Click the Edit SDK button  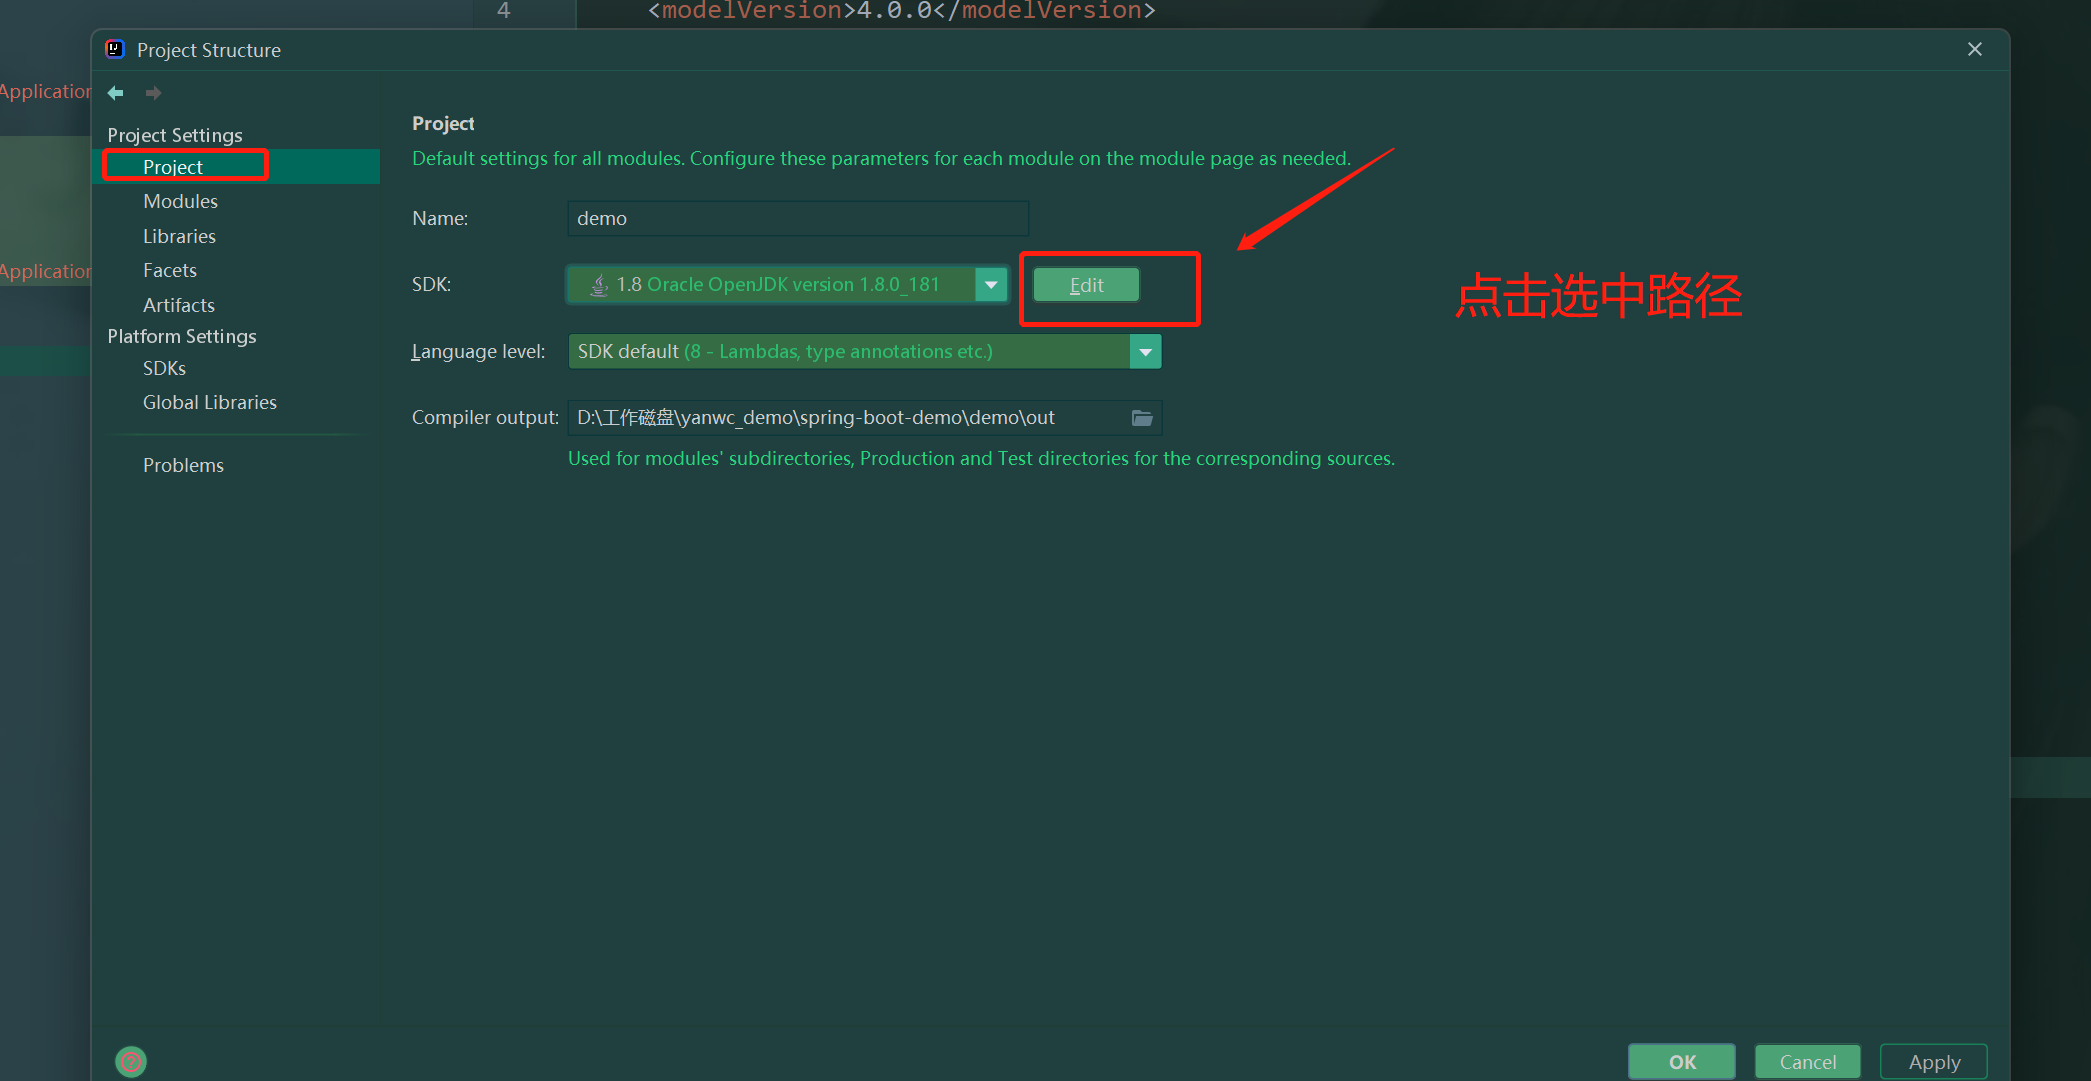[1085, 285]
